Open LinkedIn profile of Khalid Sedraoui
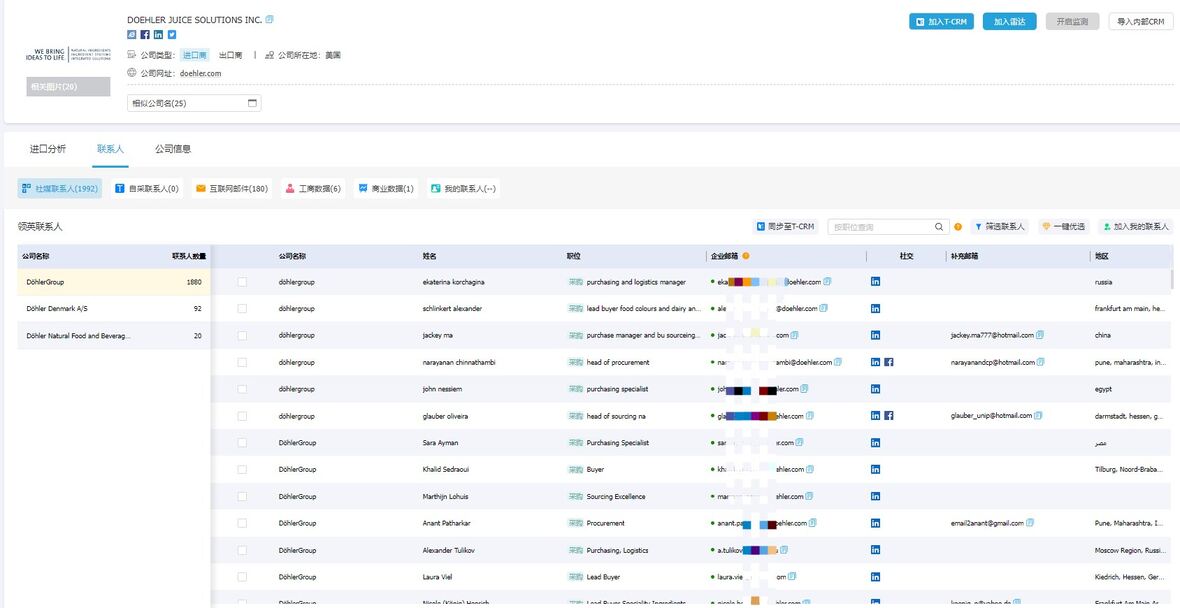1180x608 pixels. (x=875, y=470)
